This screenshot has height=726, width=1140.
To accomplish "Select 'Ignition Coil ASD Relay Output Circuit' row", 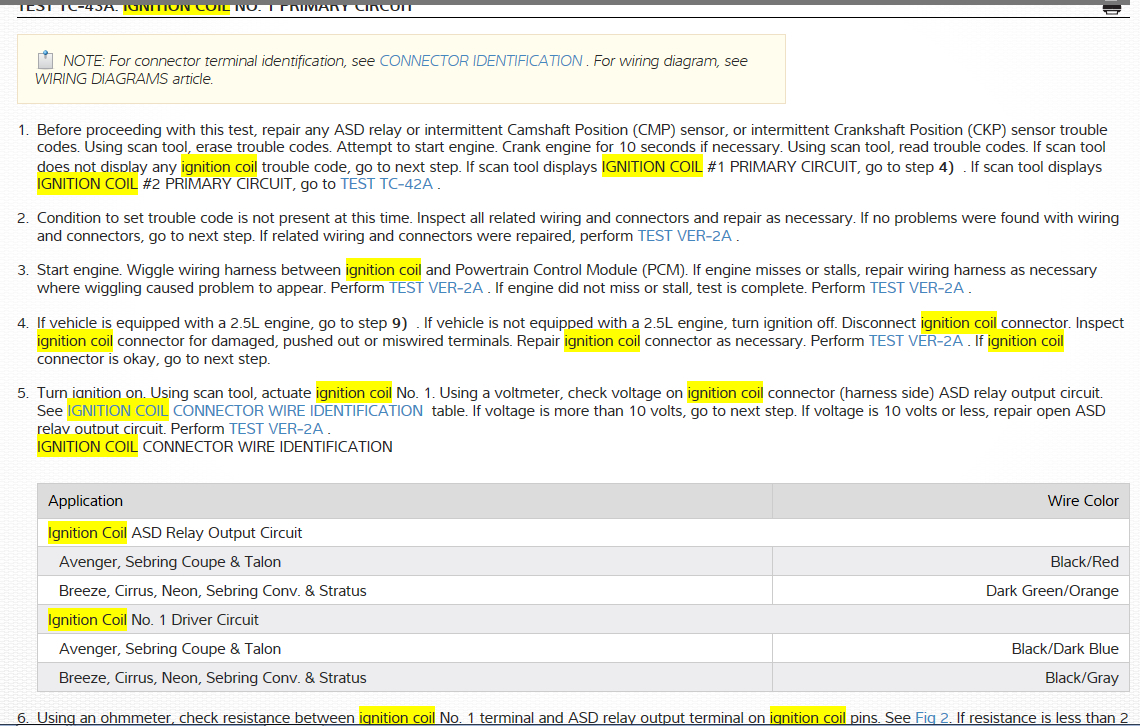I will click(x=583, y=533).
